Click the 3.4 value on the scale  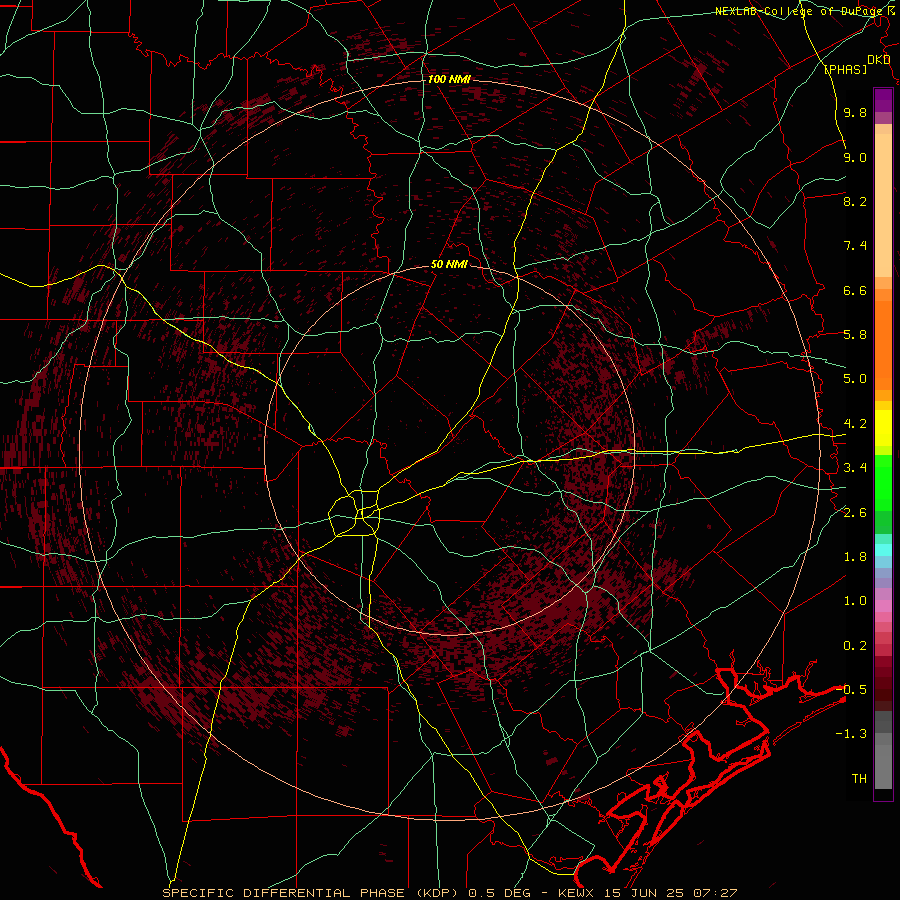click(x=855, y=468)
